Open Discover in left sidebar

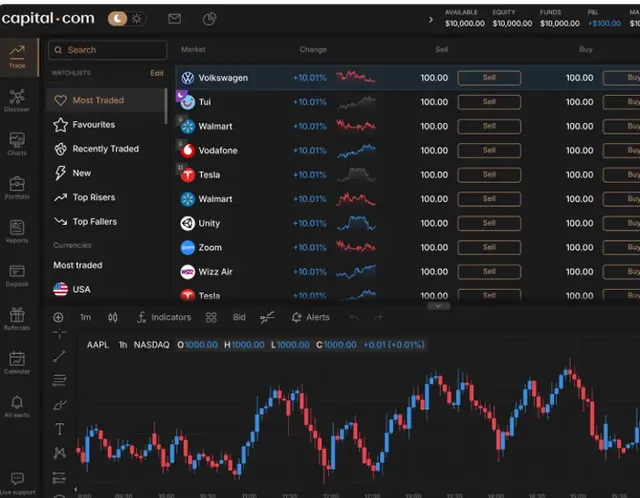click(17, 100)
